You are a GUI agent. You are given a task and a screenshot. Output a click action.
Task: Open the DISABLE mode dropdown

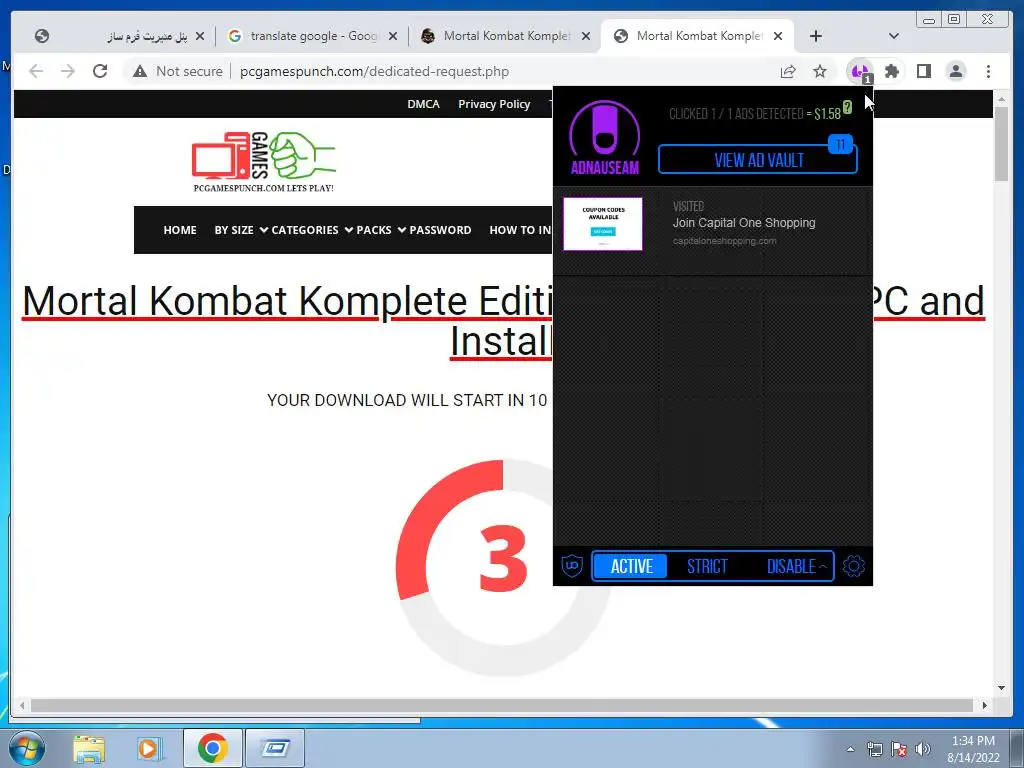coord(796,566)
